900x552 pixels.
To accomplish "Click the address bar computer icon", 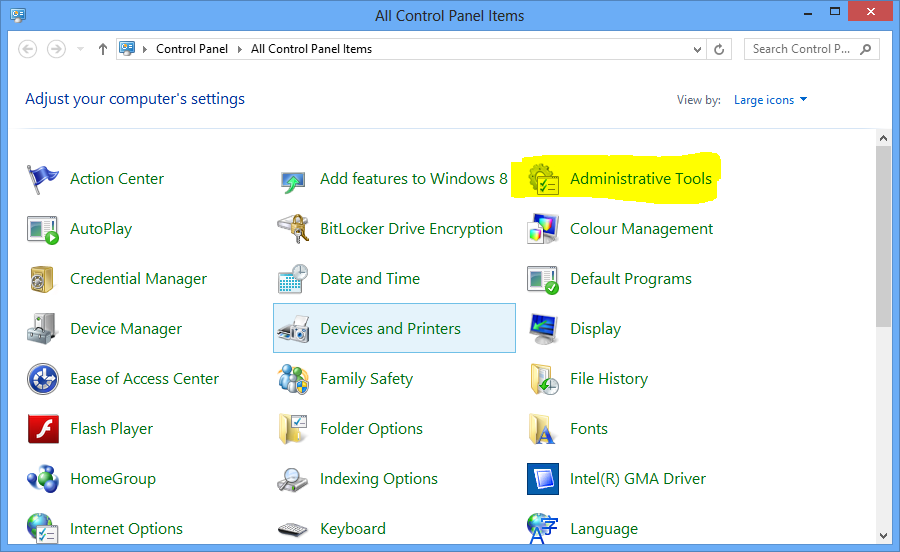I will click(x=127, y=49).
